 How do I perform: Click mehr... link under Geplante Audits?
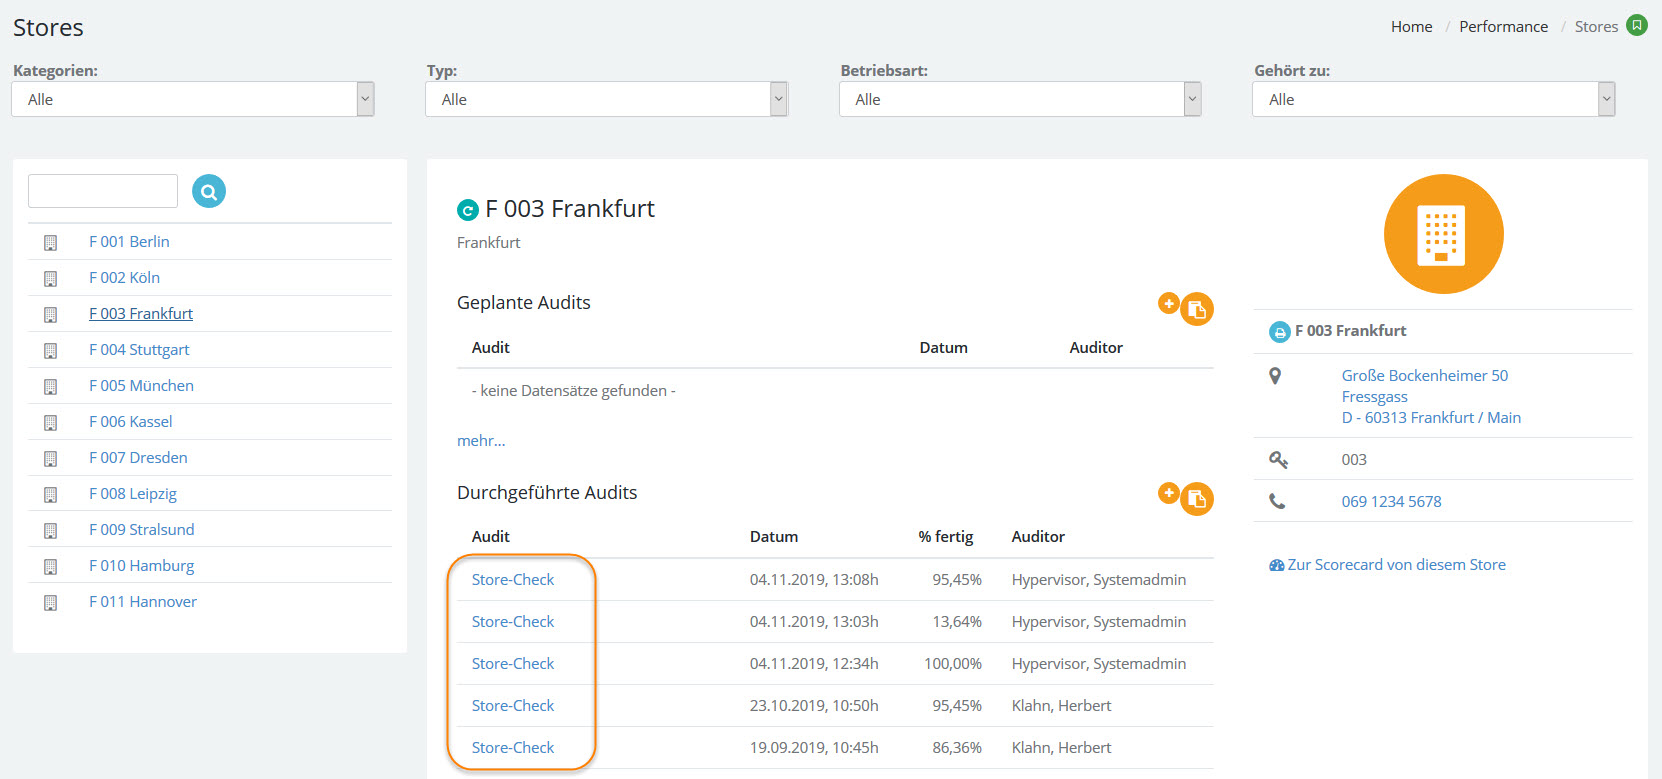click(481, 441)
